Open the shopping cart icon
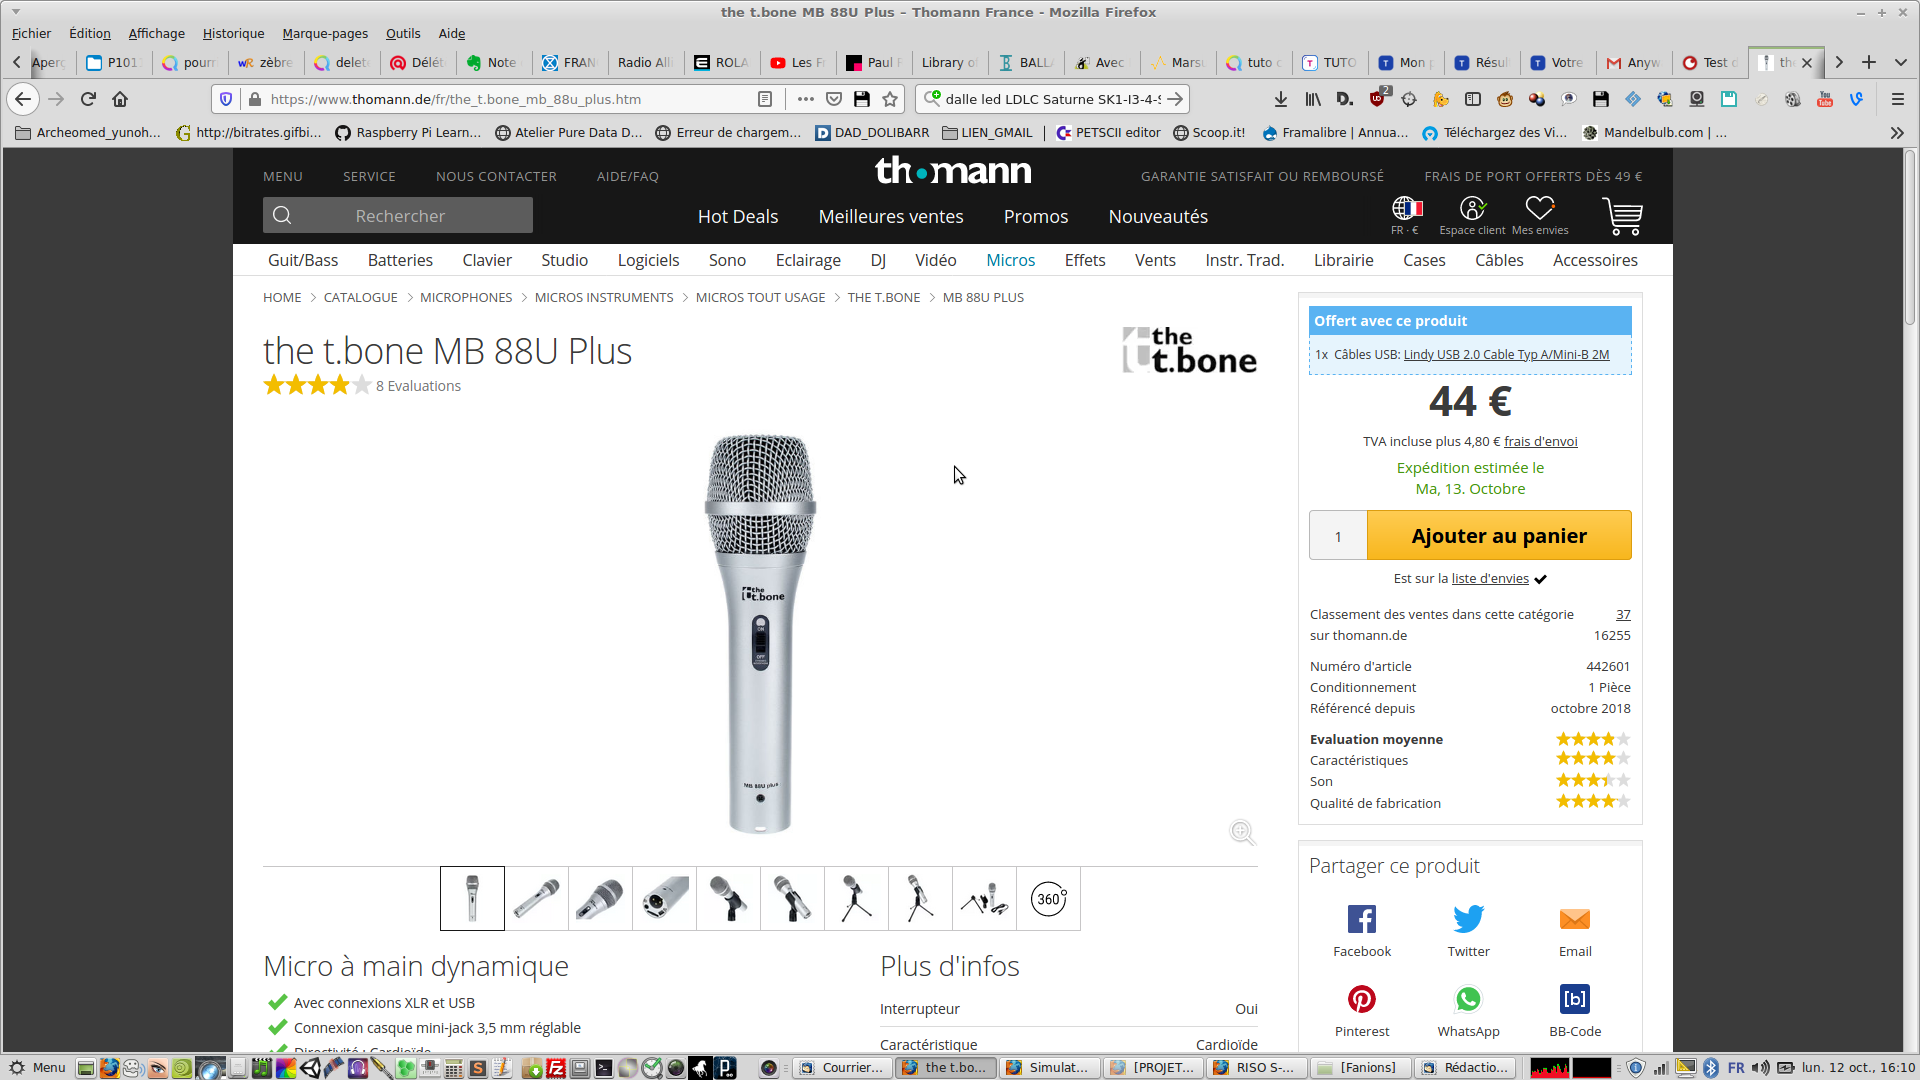The height and width of the screenshot is (1080, 1920). click(1622, 215)
